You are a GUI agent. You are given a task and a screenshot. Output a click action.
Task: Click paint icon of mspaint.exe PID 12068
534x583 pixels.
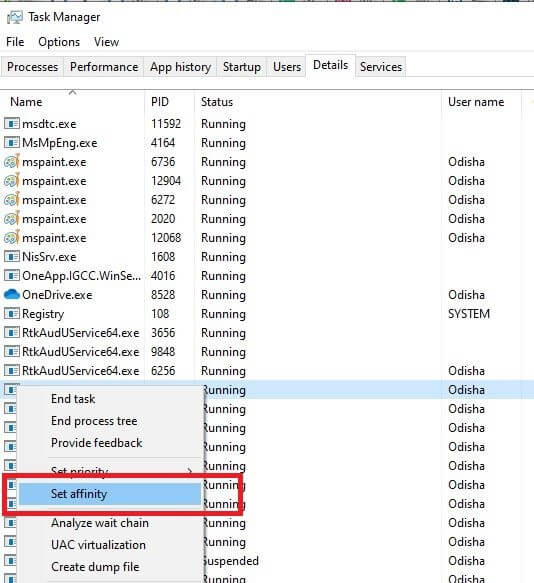(12, 237)
